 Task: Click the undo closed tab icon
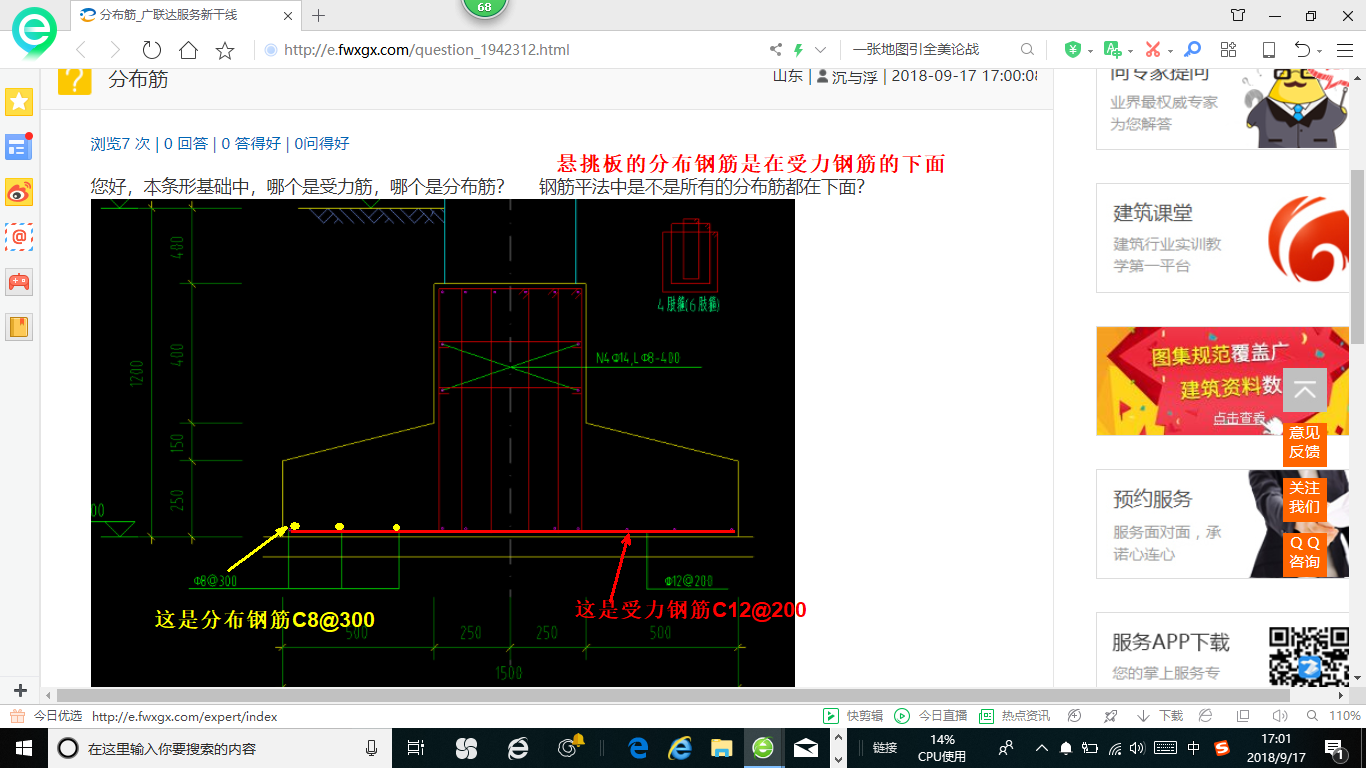[x=1302, y=49]
